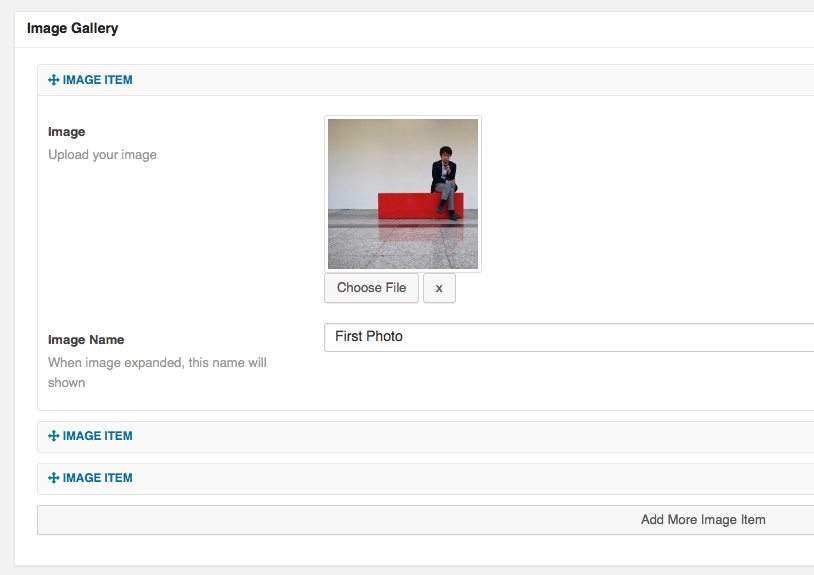Collapse the first IMAGE ITEM section label
Screen dimensions: 814x575
[97, 80]
